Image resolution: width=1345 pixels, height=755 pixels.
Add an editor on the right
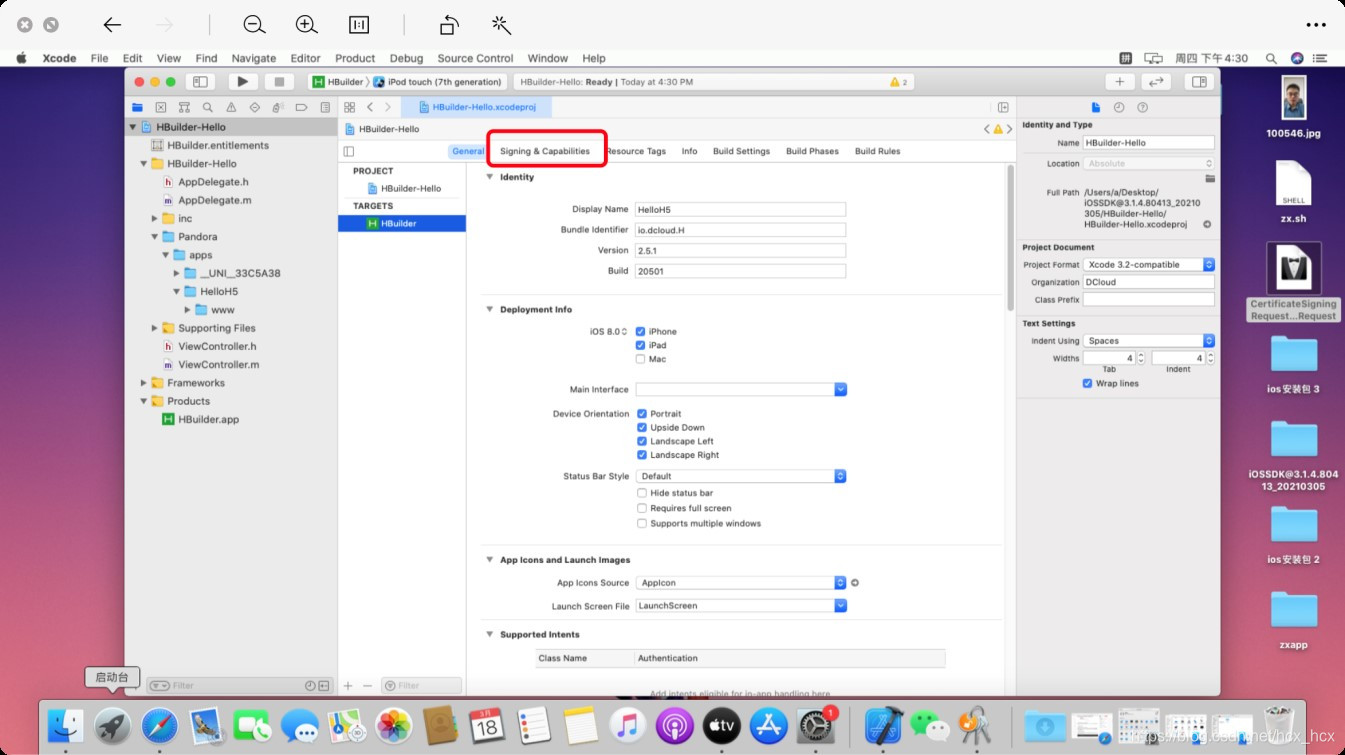pos(1003,107)
